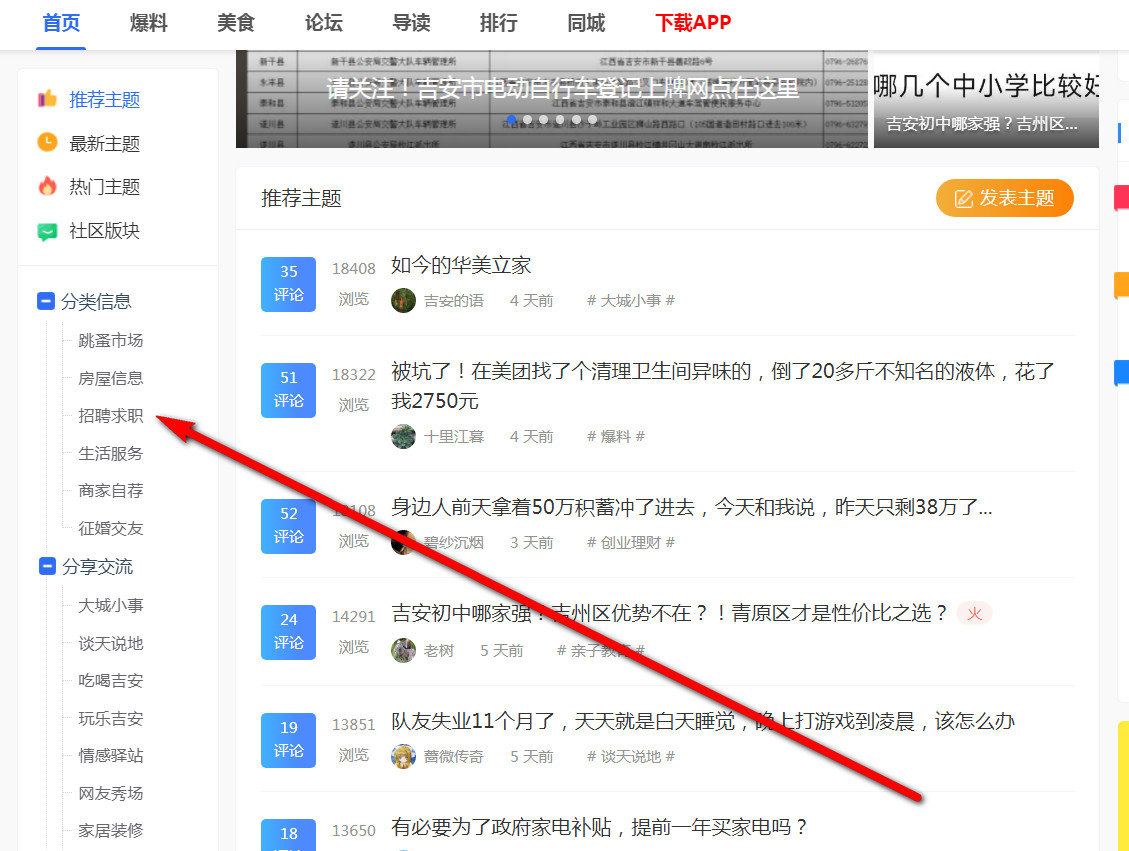This screenshot has height=851, width=1129.
Task: Open the 吃喝吉安 category
Action: pos(111,681)
